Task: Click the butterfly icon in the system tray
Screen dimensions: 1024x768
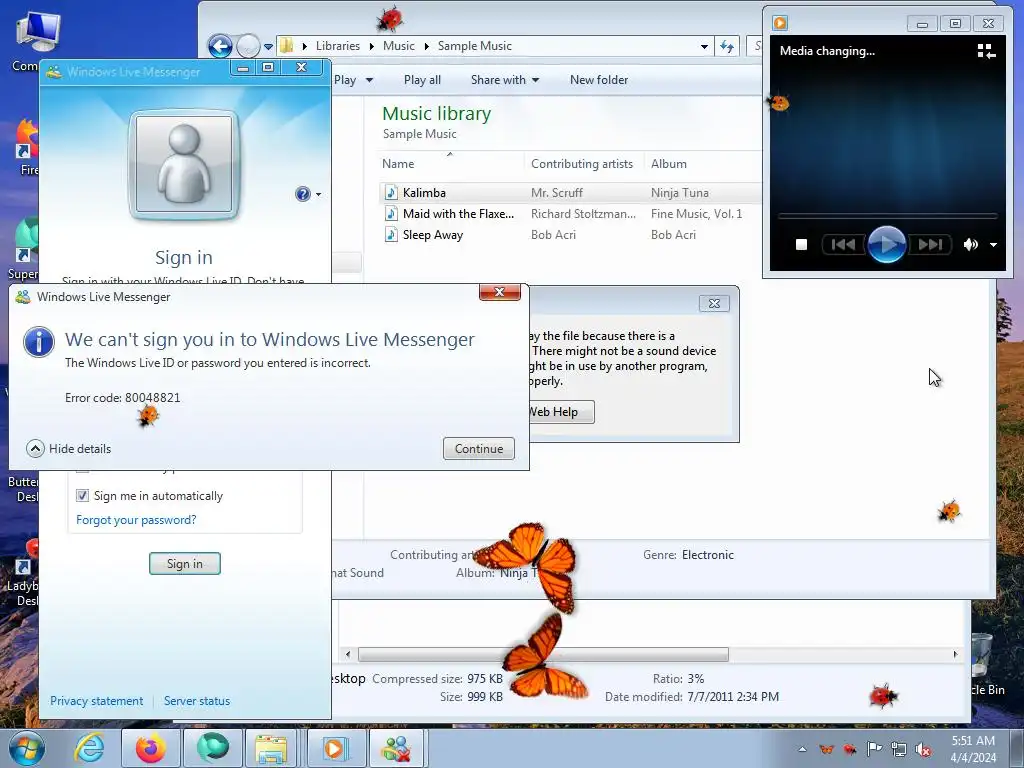Action: click(826, 749)
